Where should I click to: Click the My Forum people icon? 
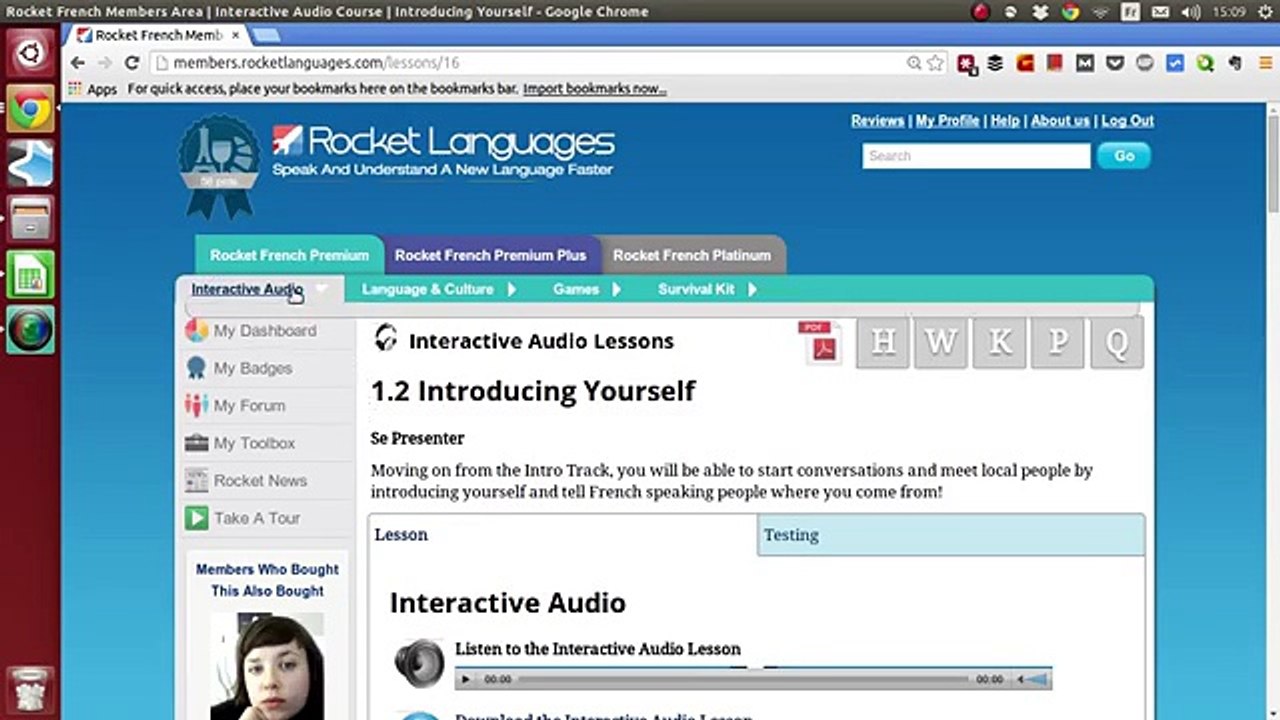[x=197, y=406]
